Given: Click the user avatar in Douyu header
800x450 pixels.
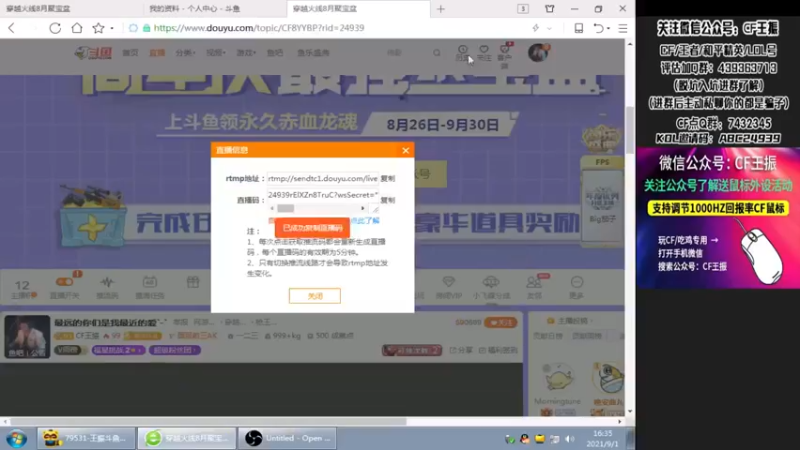Looking at the screenshot, I should [x=538, y=53].
